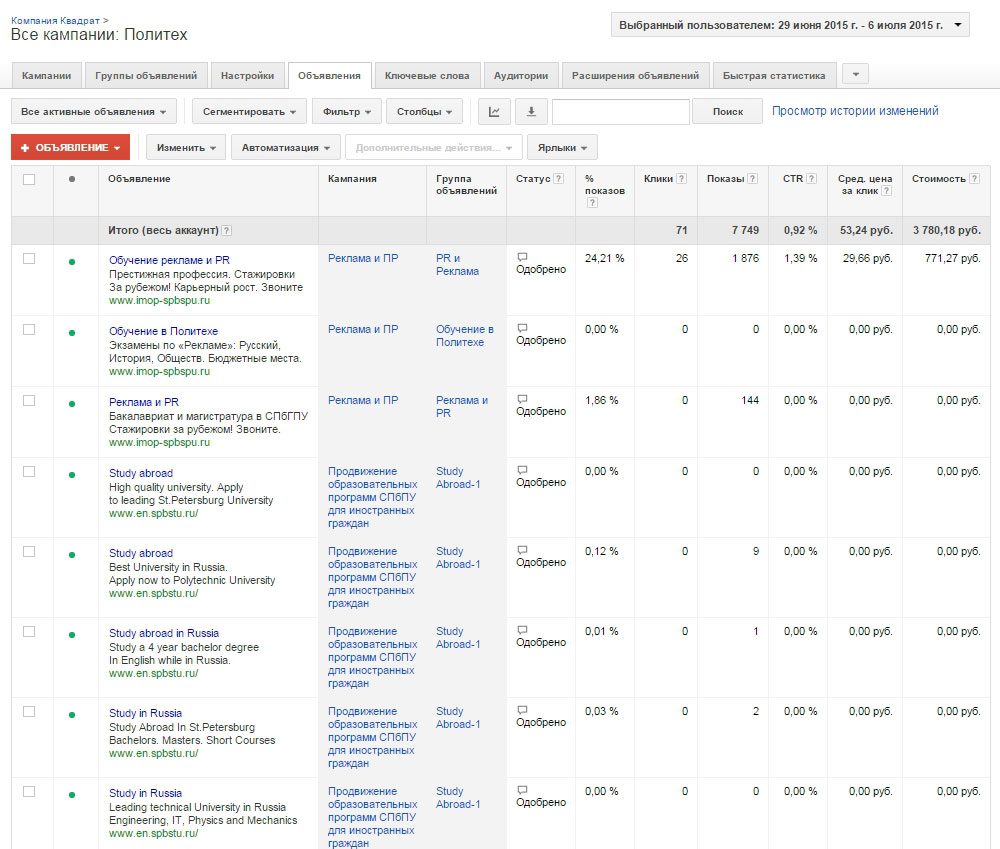Click help icon next to Статус header
Screen dimensions: 1000x849
[x=559, y=179]
